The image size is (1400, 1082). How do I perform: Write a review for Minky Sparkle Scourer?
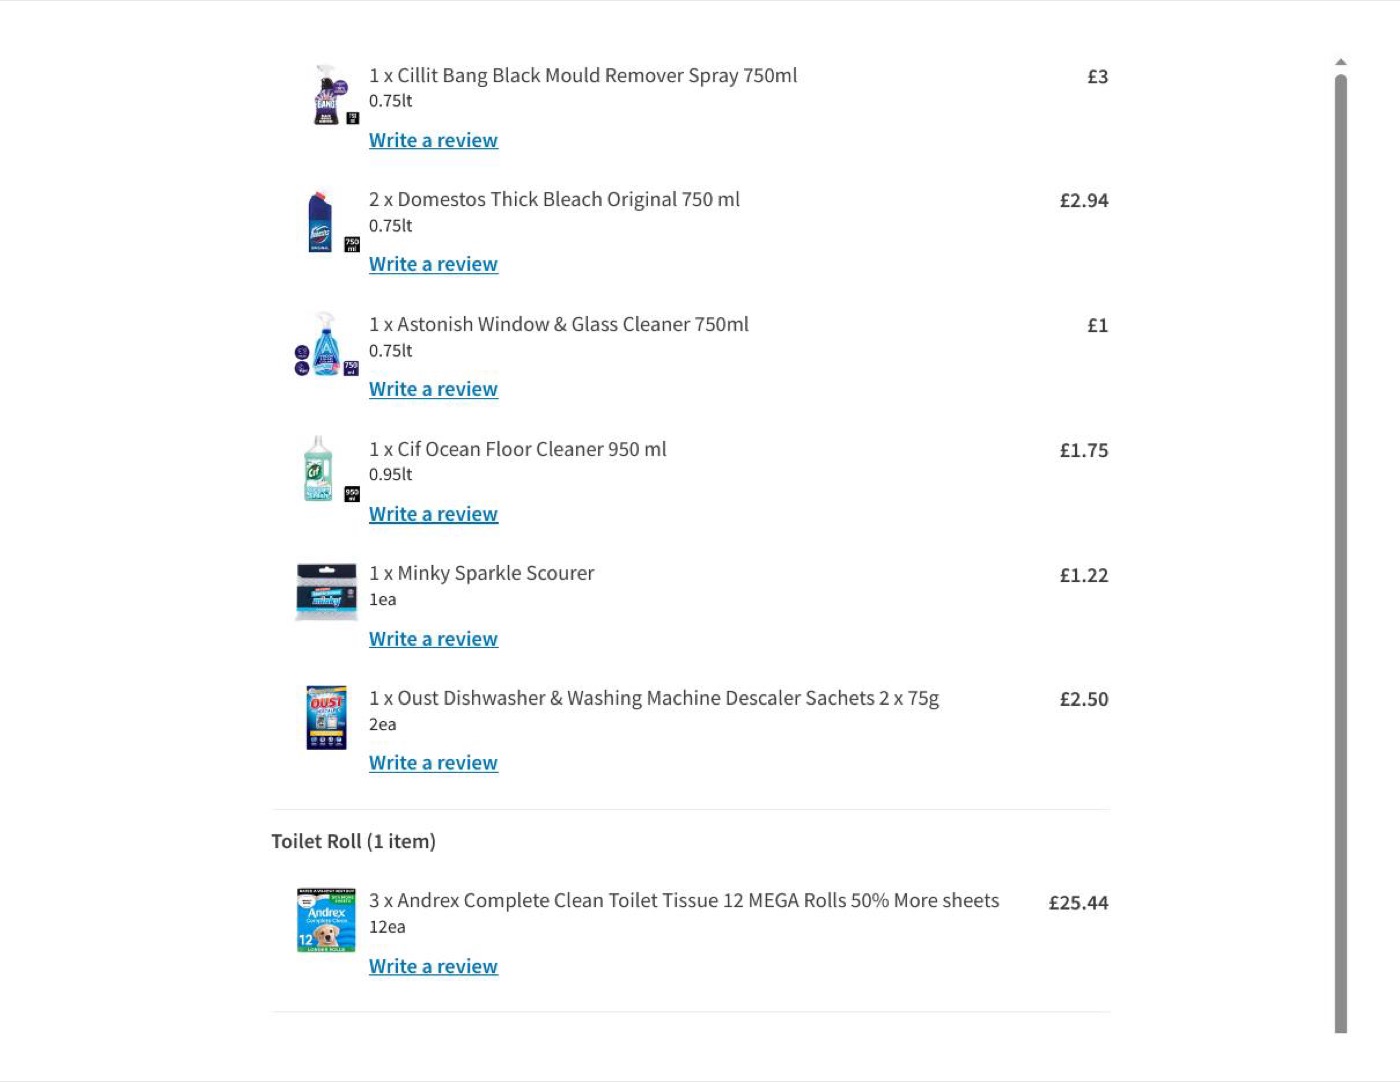click(433, 639)
